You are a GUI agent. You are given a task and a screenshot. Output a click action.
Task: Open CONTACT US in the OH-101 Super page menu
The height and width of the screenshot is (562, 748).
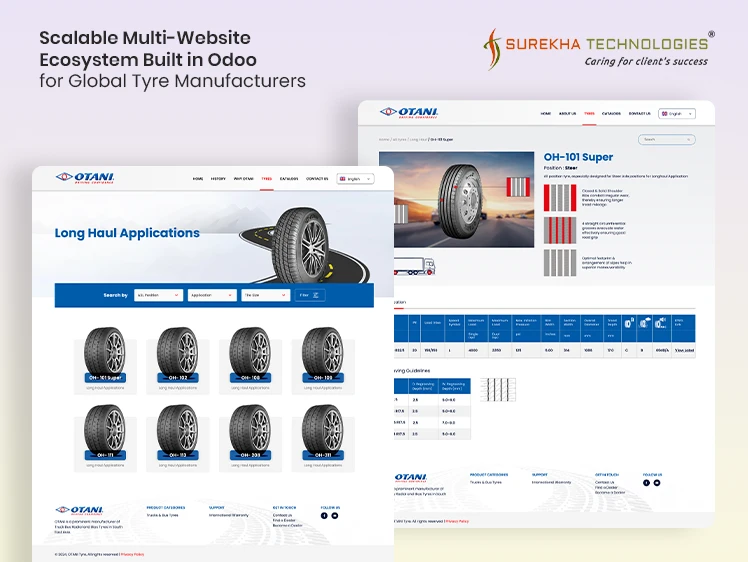[x=639, y=114]
